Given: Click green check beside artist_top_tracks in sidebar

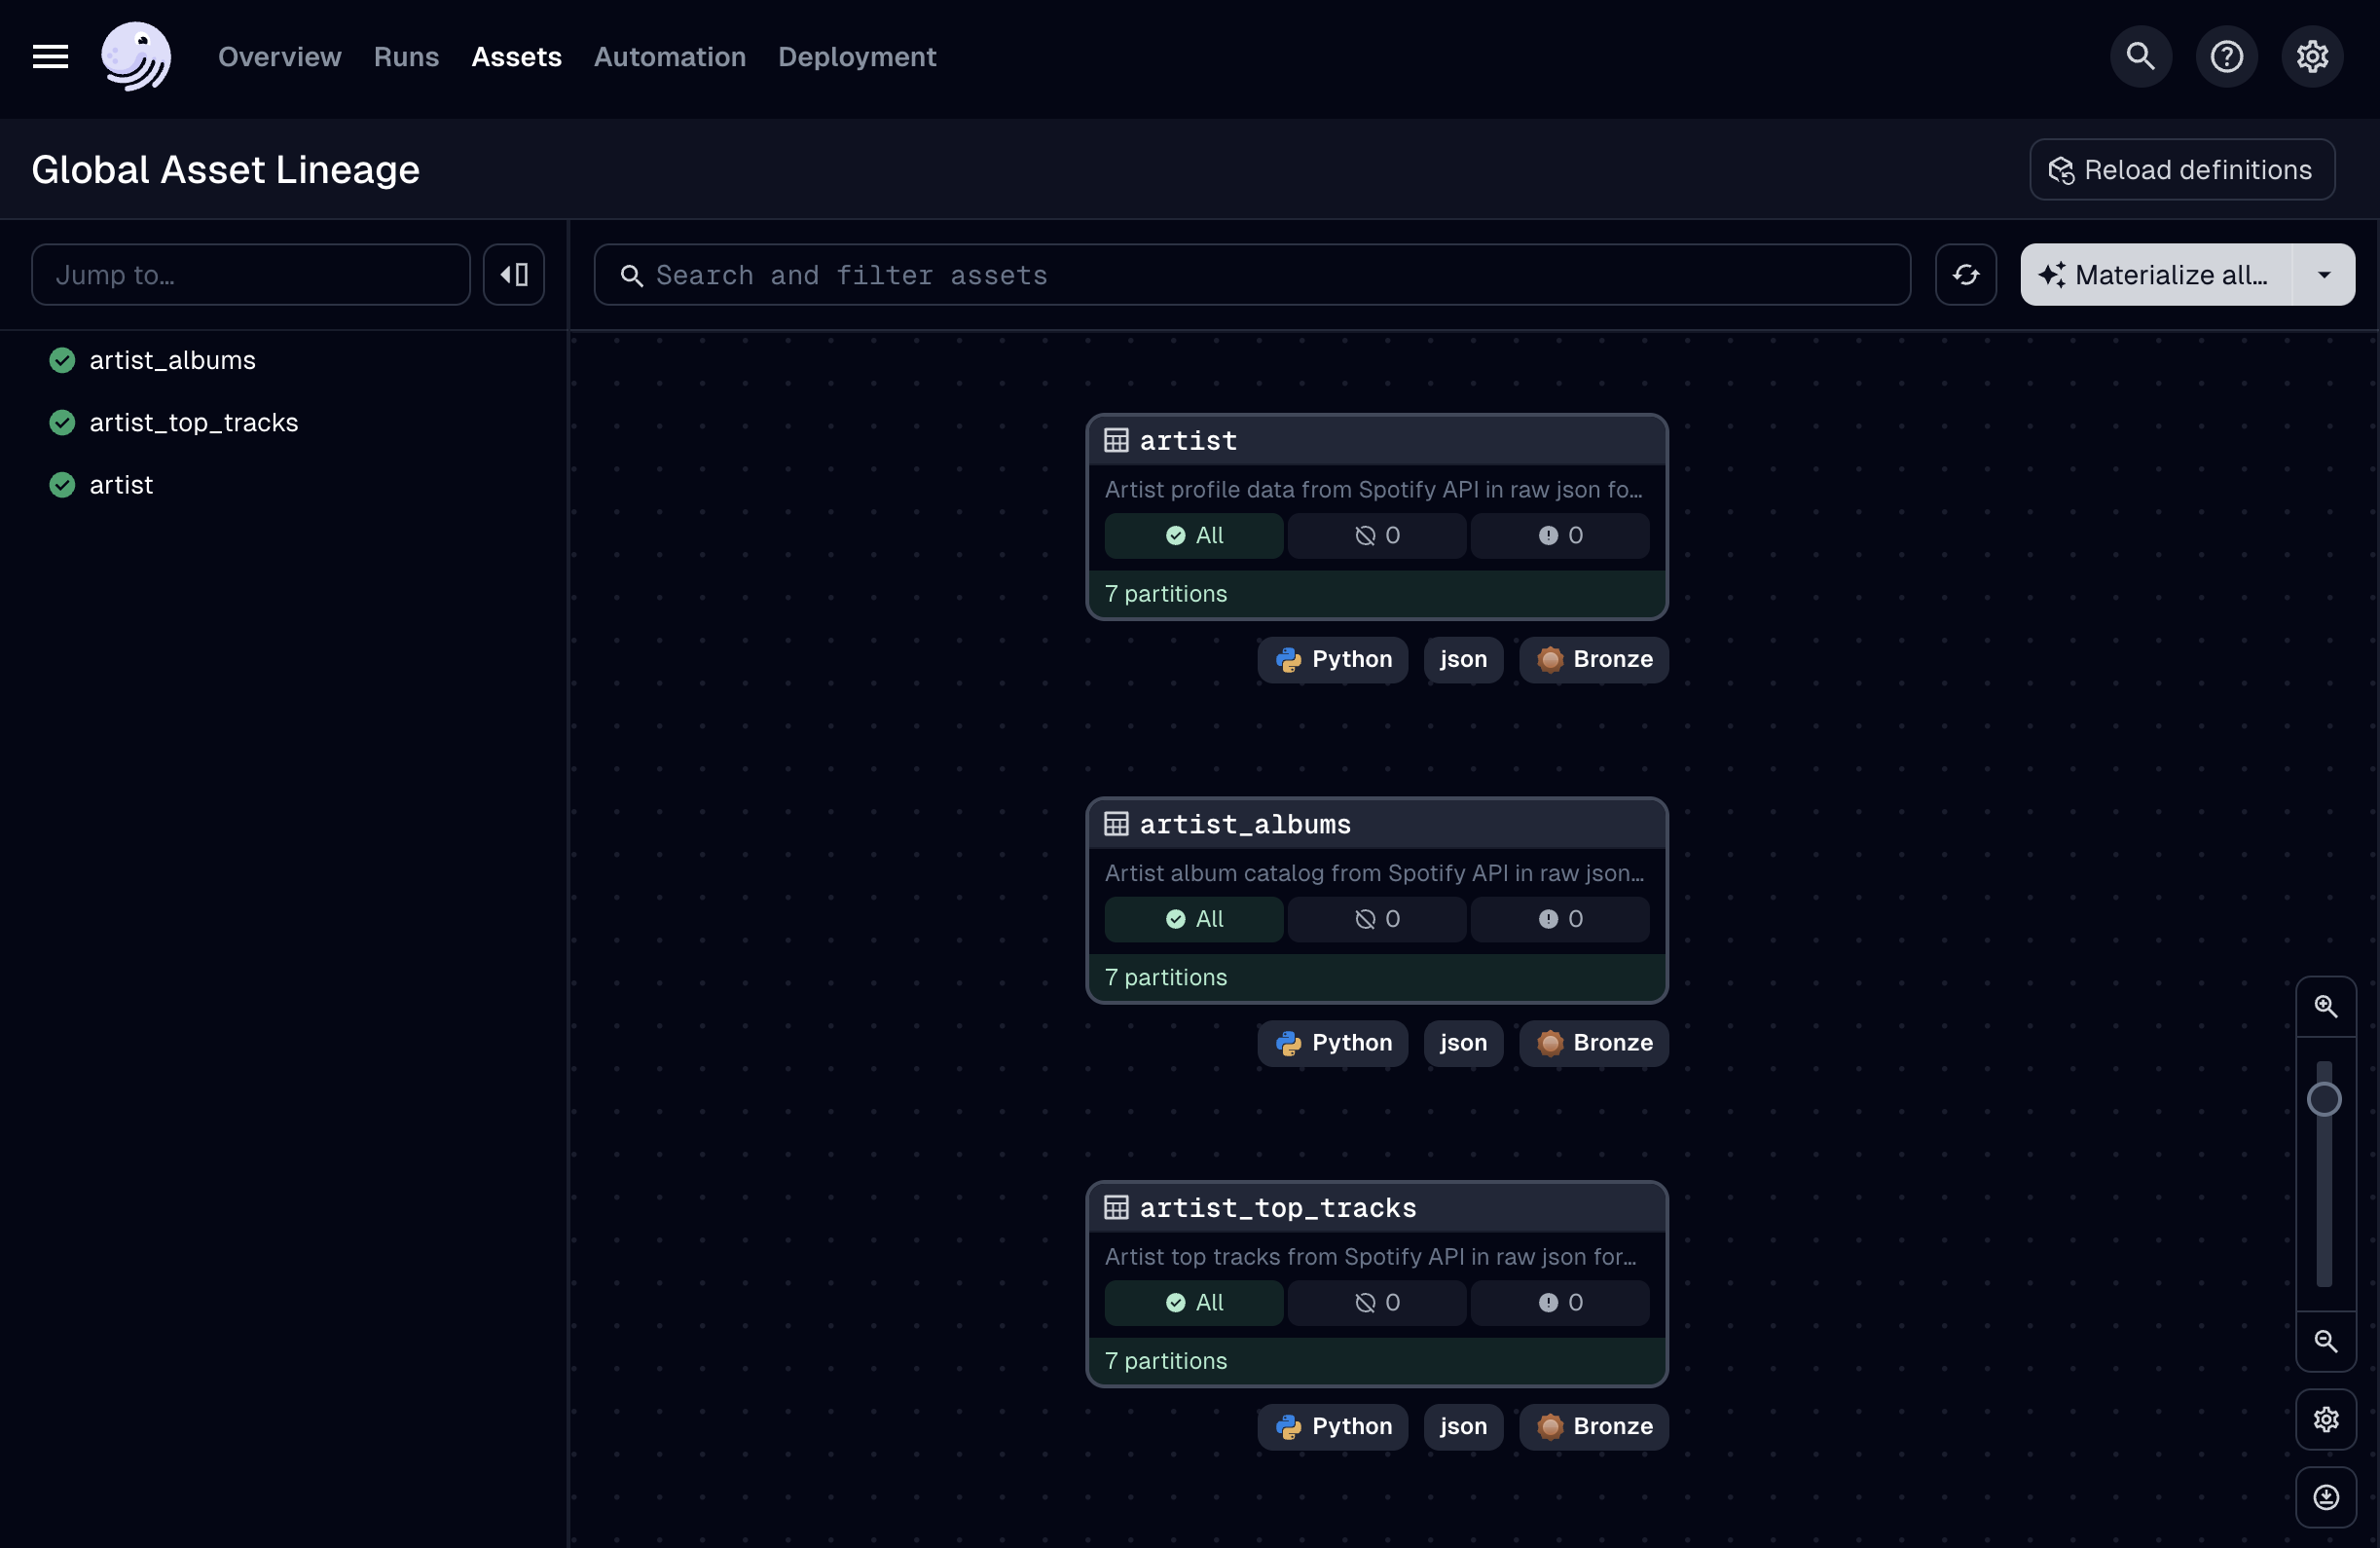Looking at the screenshot, I should pos(62,423).
